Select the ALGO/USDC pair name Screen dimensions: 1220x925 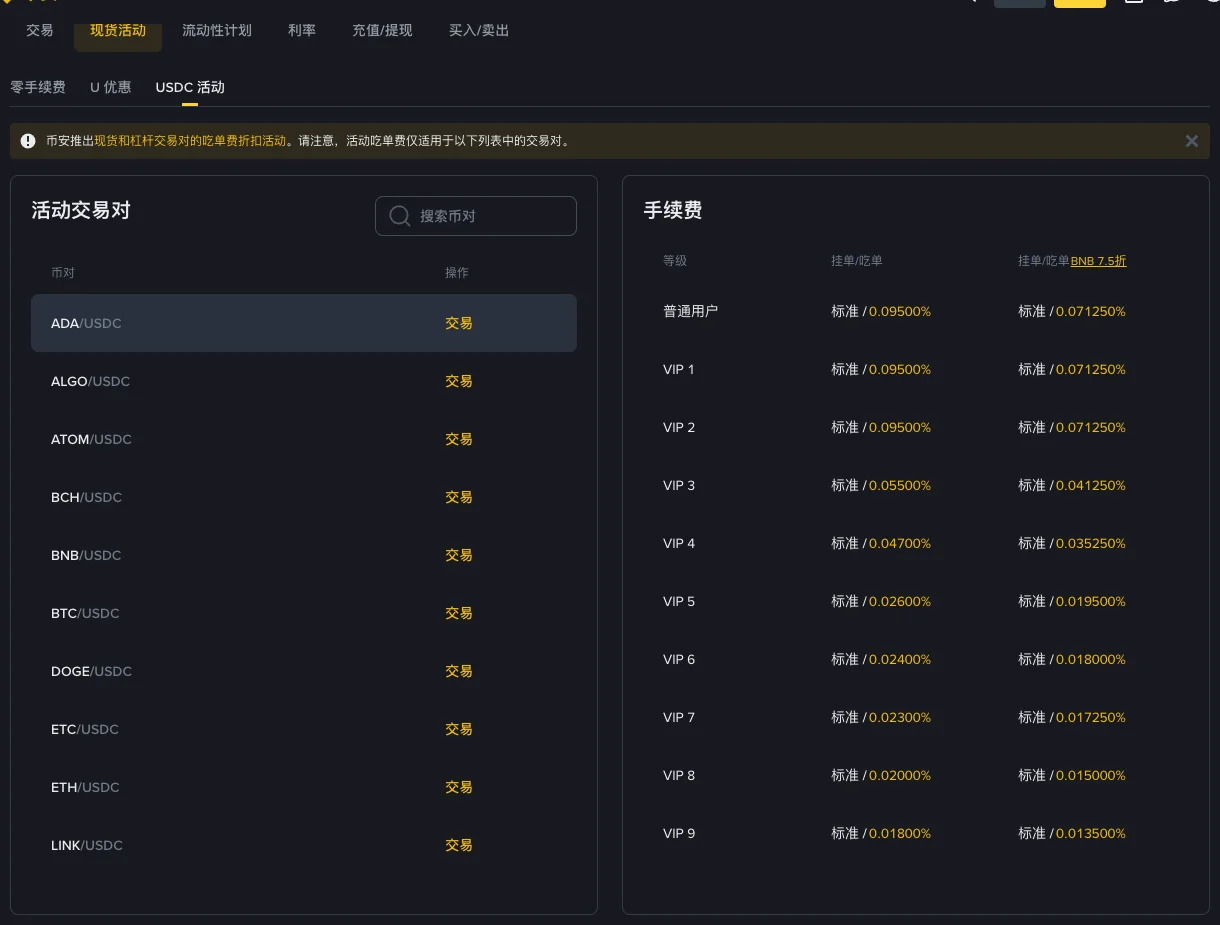90,381
